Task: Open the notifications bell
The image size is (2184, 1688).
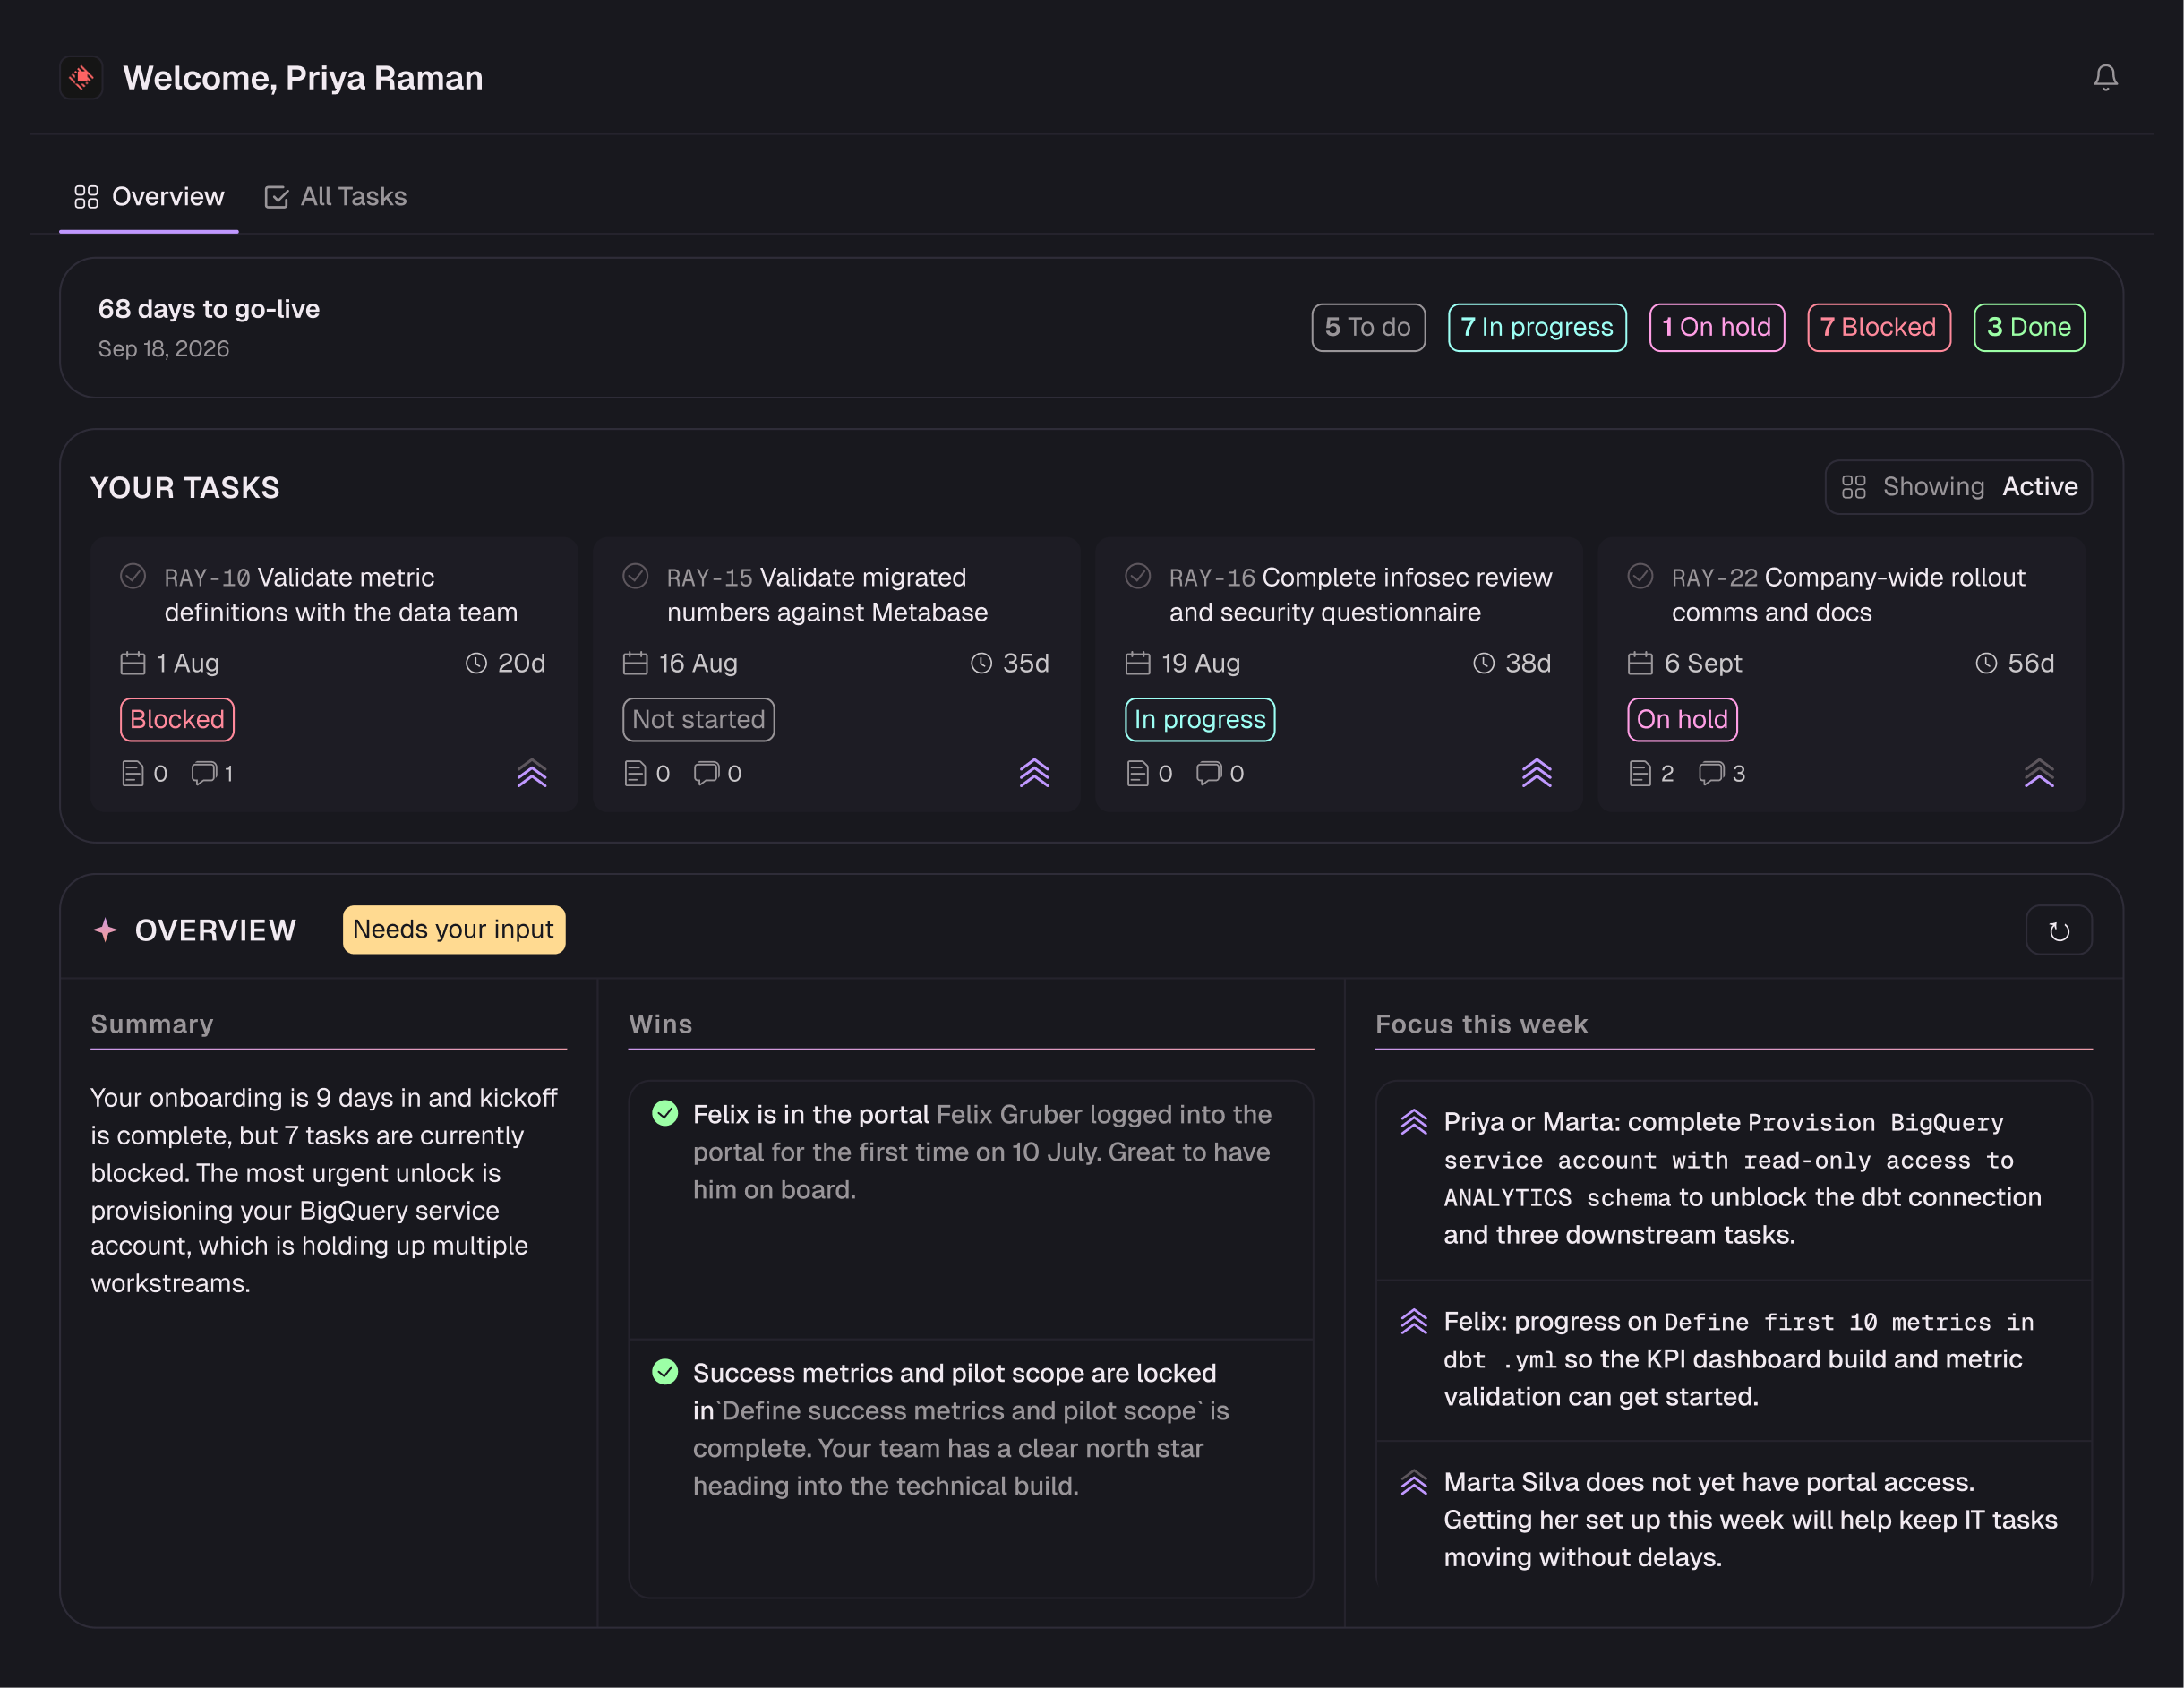Action: click(2105, 78)
